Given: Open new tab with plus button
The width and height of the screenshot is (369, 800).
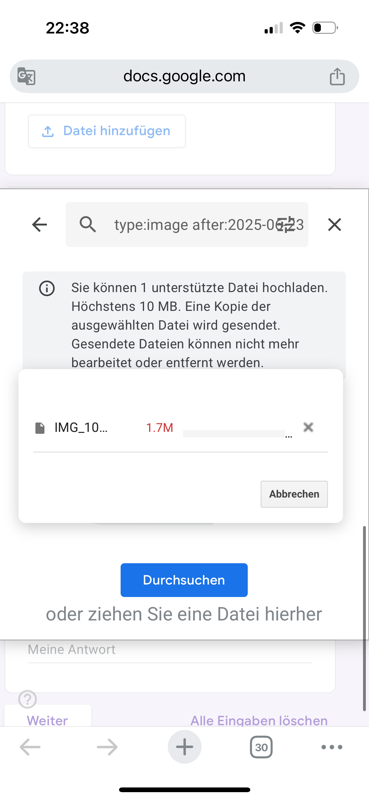Looking at the screenshot, I should coord(184,747).
